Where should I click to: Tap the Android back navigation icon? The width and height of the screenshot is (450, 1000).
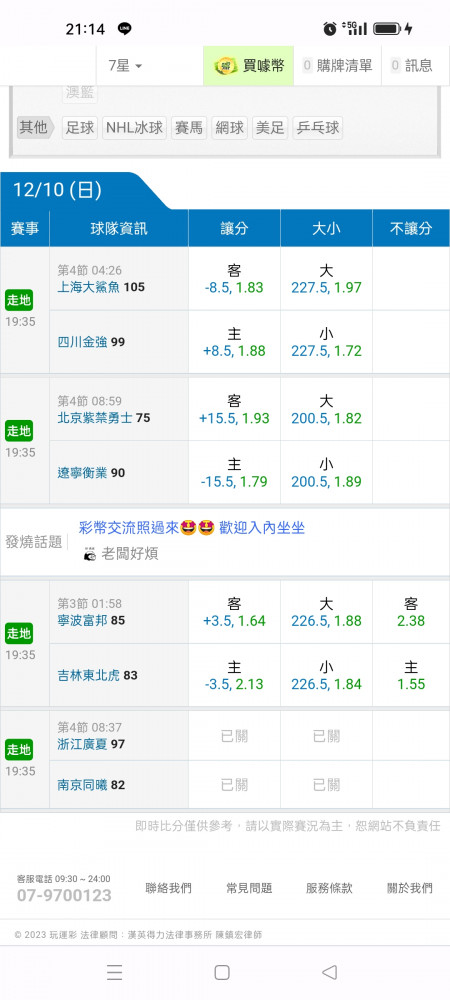(330, 972)
